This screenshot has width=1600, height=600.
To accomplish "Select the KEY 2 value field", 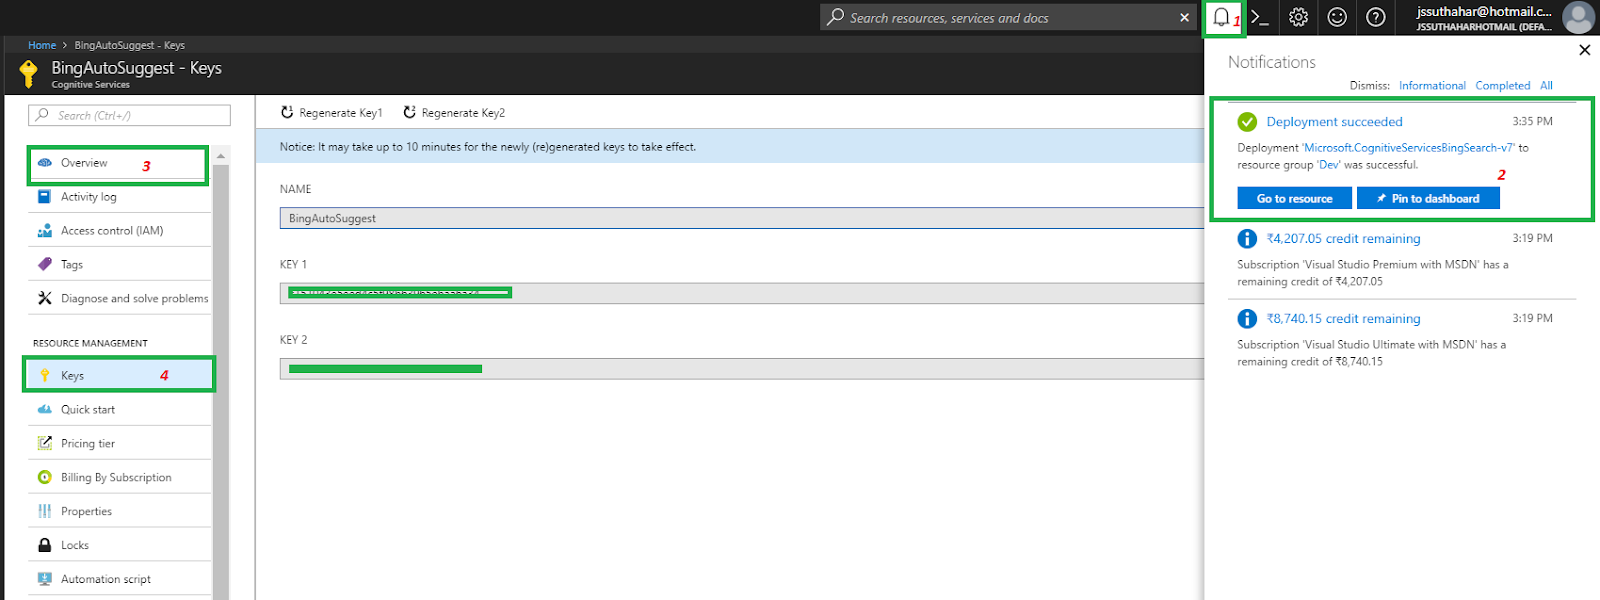I will (x=741, y=369).
